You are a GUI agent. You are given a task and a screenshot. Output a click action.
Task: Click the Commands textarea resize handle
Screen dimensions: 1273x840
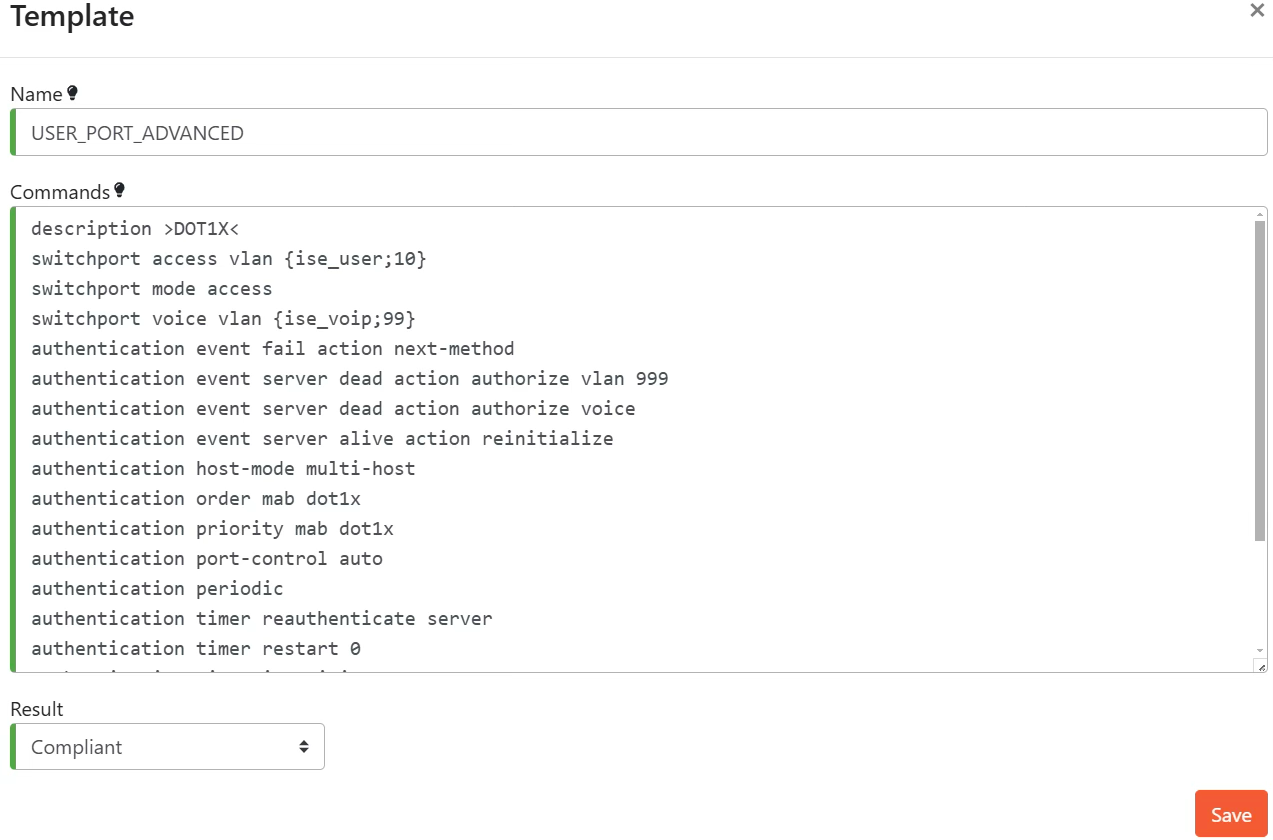point(1260,666)
